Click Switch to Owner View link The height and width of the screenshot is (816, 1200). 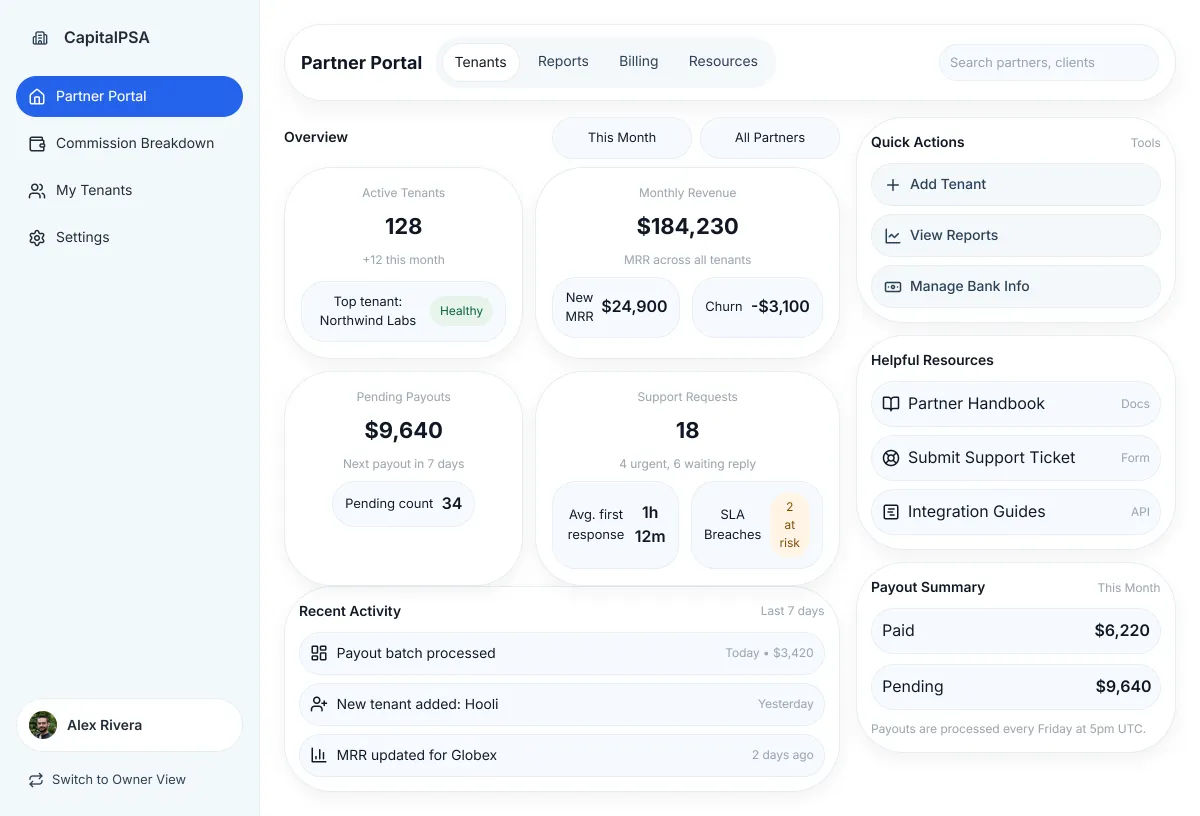click(x=106, y=779)
